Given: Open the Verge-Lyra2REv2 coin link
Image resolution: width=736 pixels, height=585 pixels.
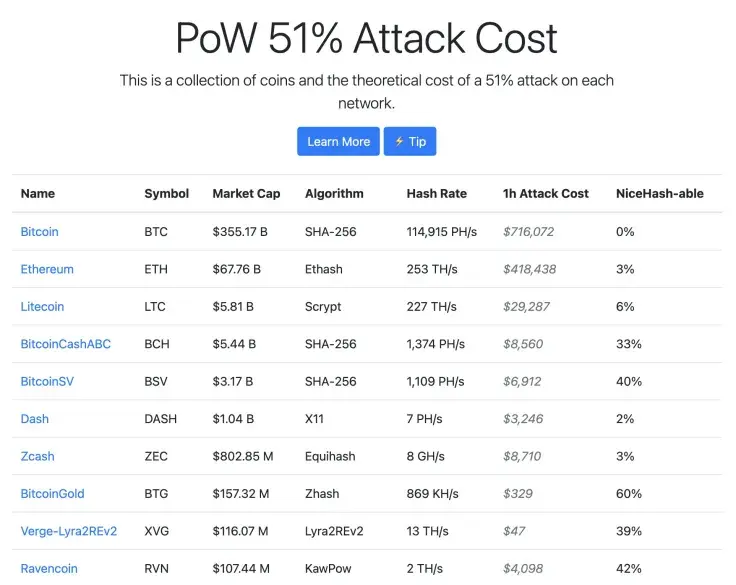Looking at the screenshot, I should [x=69, y=531].
